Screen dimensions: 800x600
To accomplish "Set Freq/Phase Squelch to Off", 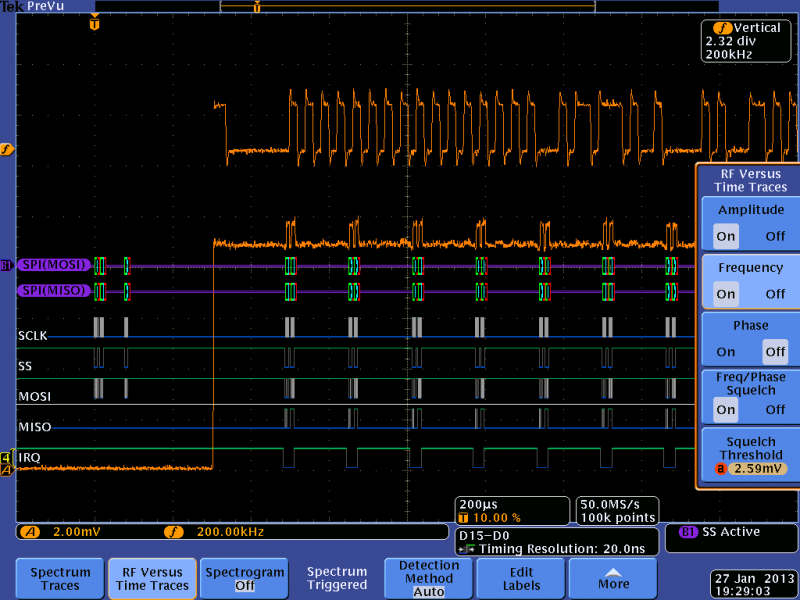I will [775, 410].
